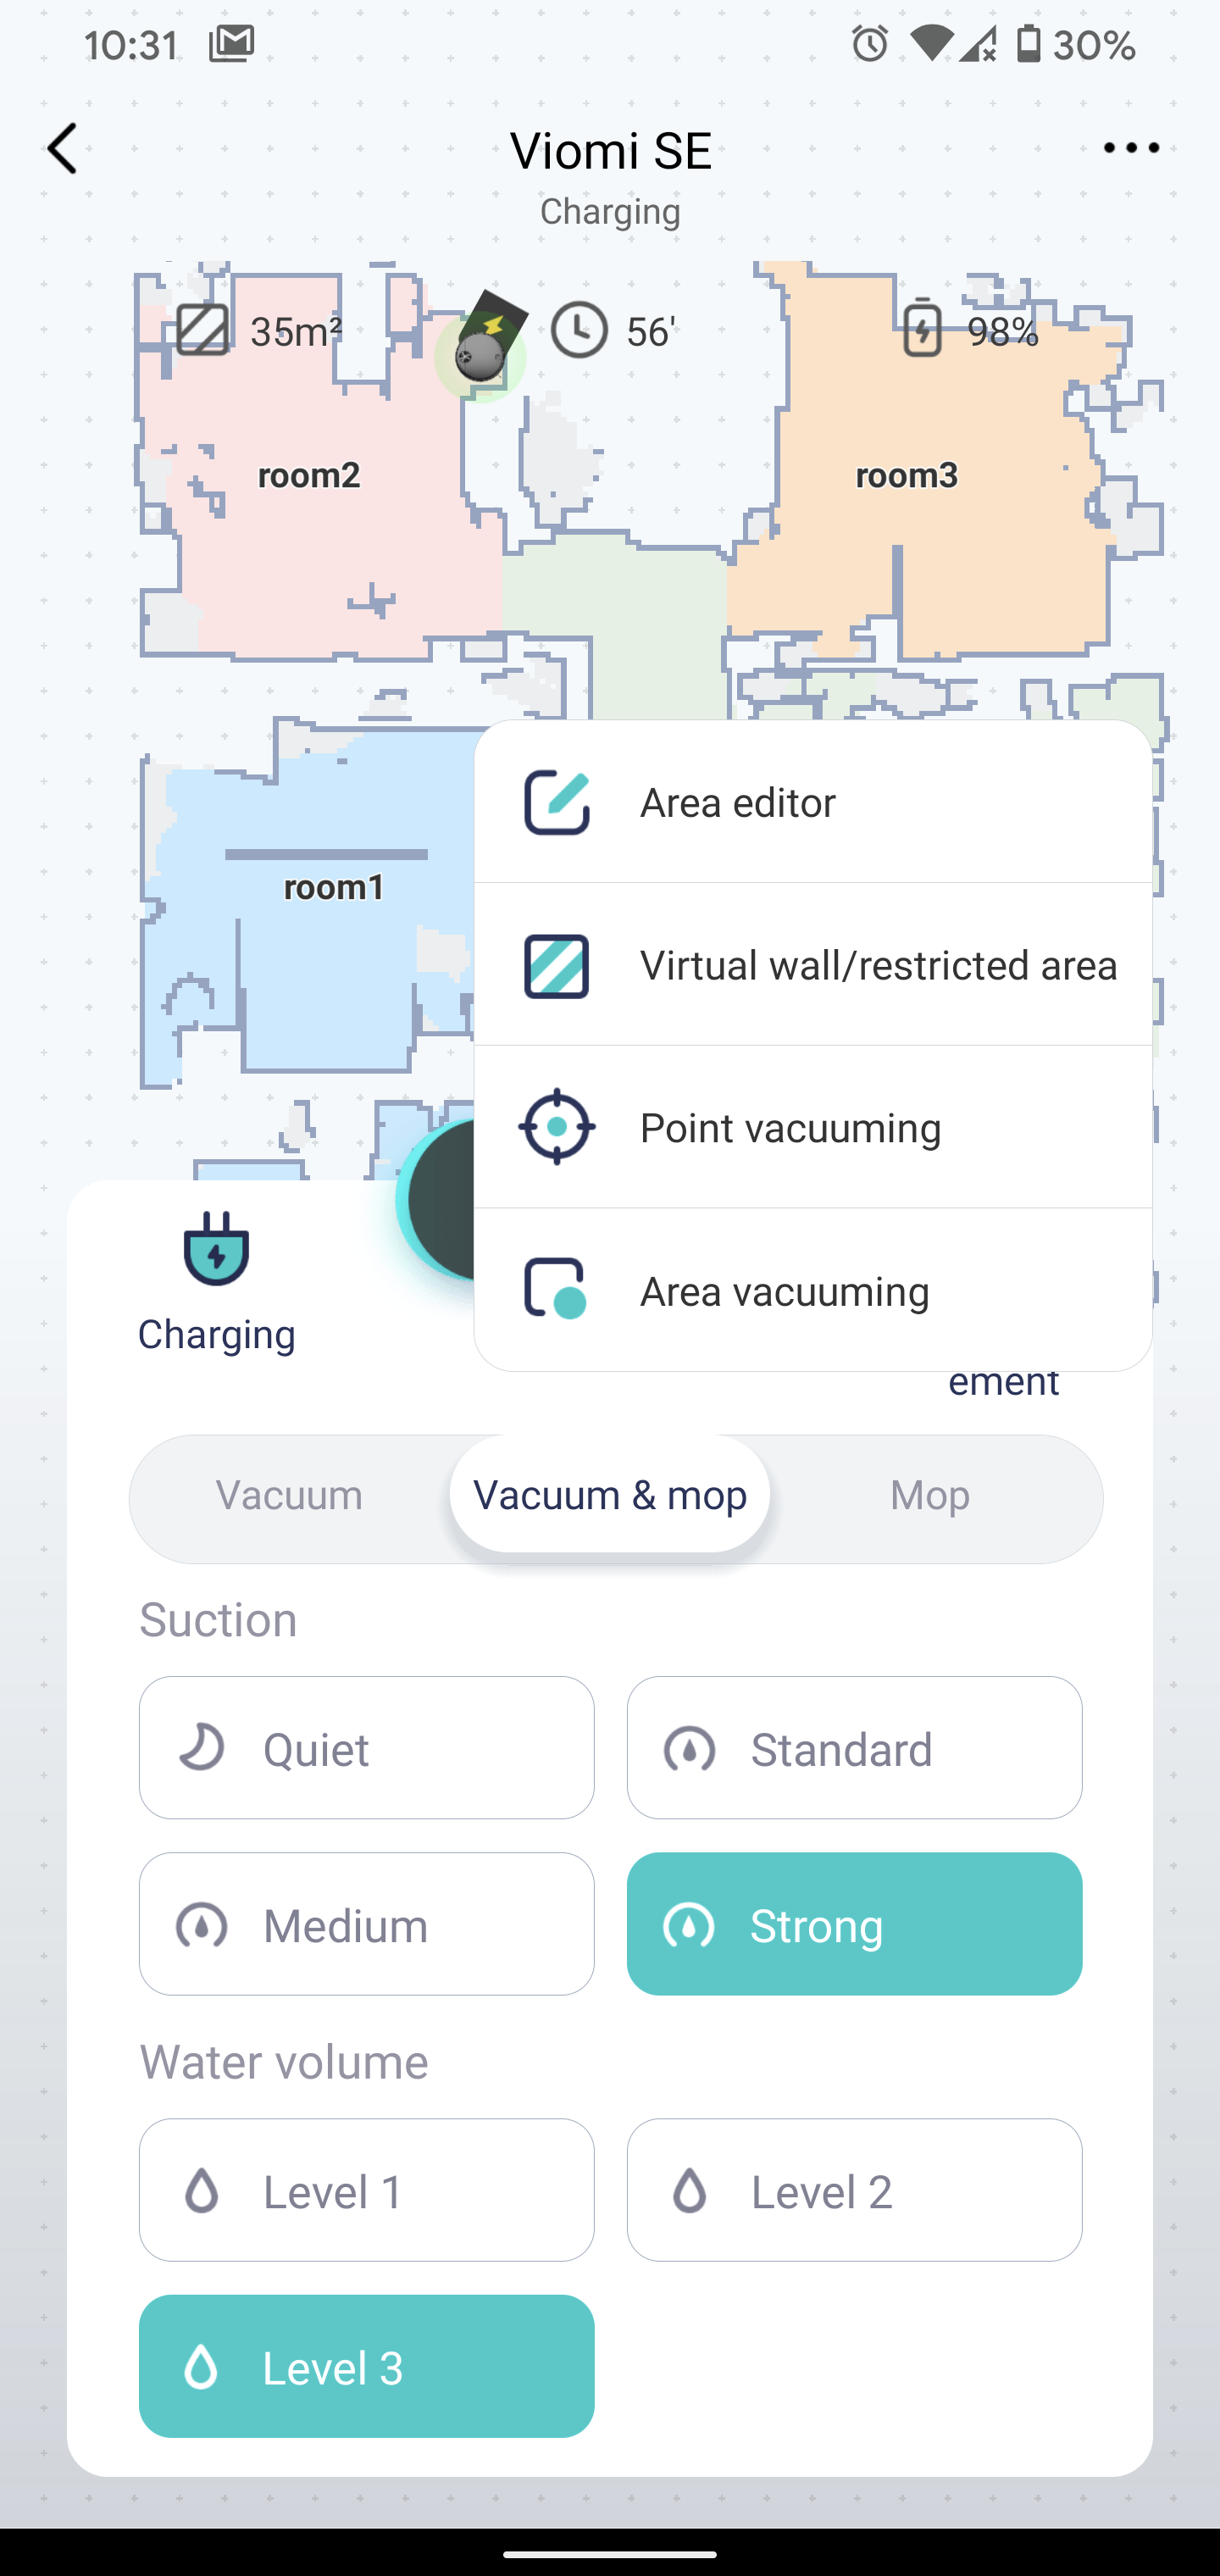Viewport: 1220px width, 2576px height.
Task: Switch to the Mop tab
Action: point(930,1496)
